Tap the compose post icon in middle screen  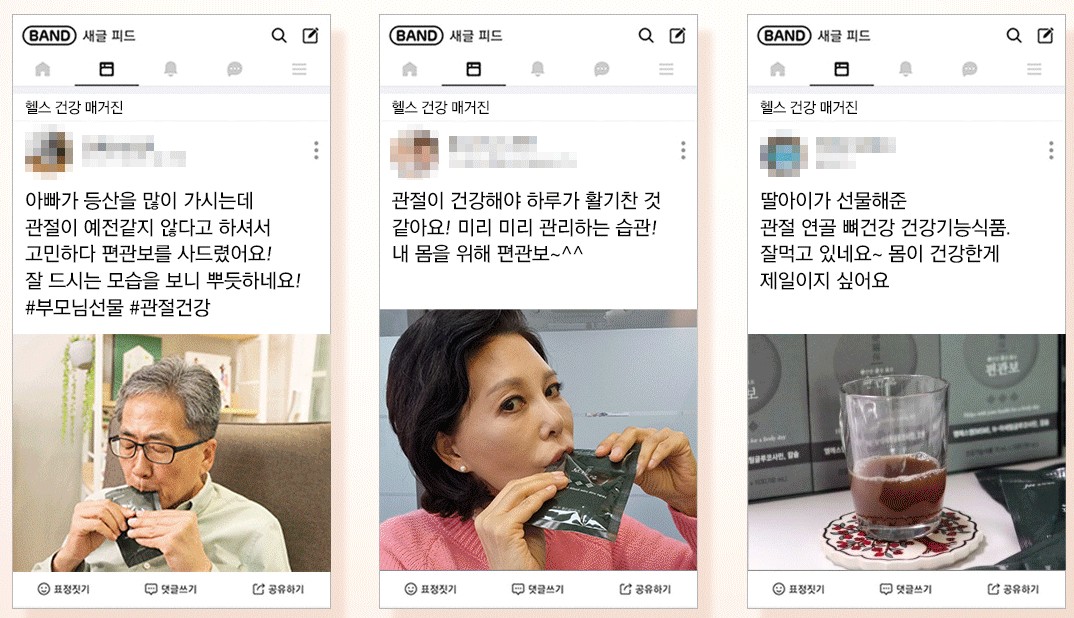pyautogui.click(x=677, y=36)
